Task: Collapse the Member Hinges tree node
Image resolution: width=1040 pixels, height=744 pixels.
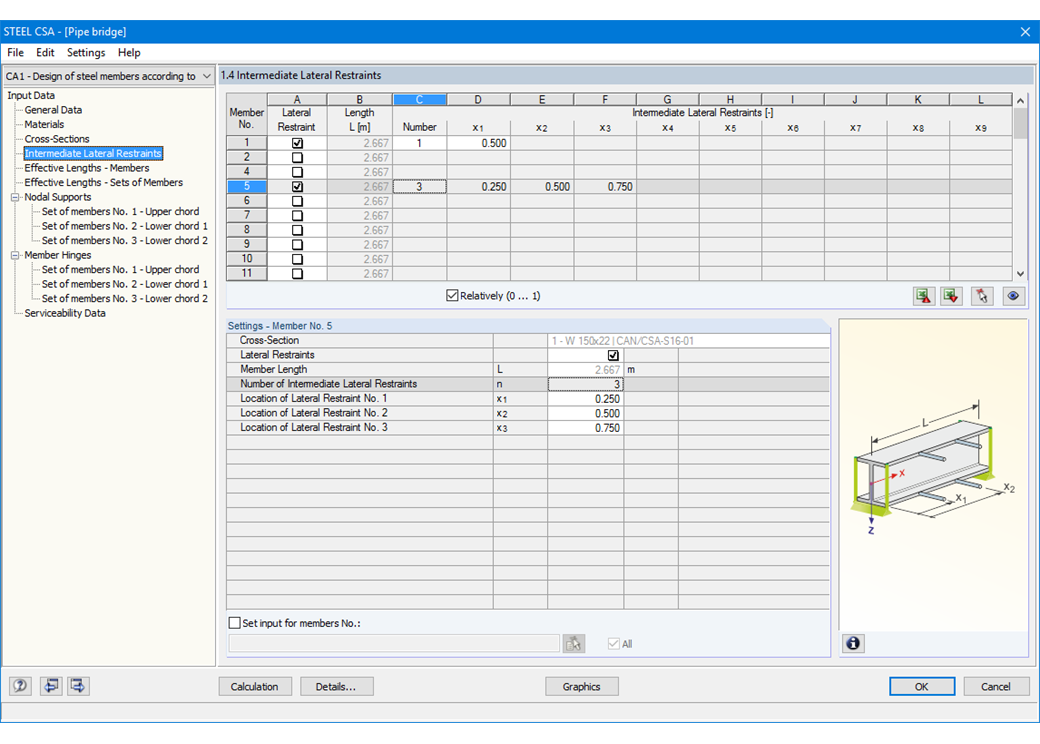Action: 15,255
